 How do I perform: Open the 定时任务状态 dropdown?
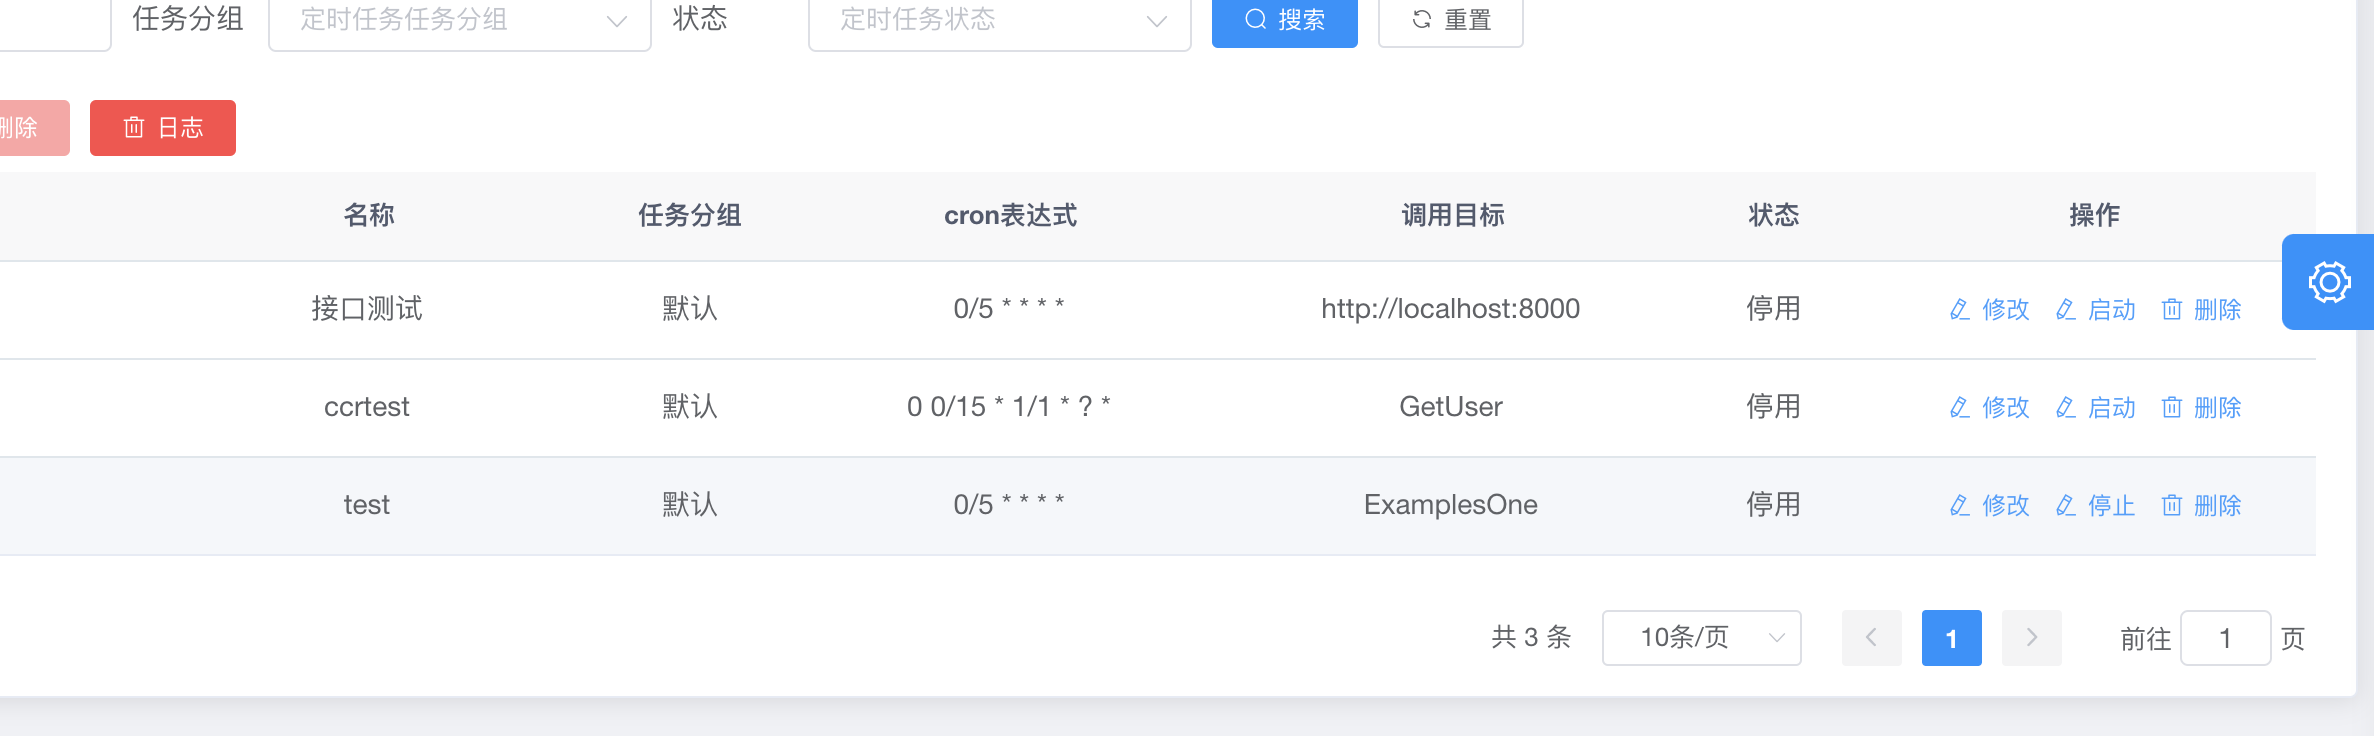click(1000, 20)
